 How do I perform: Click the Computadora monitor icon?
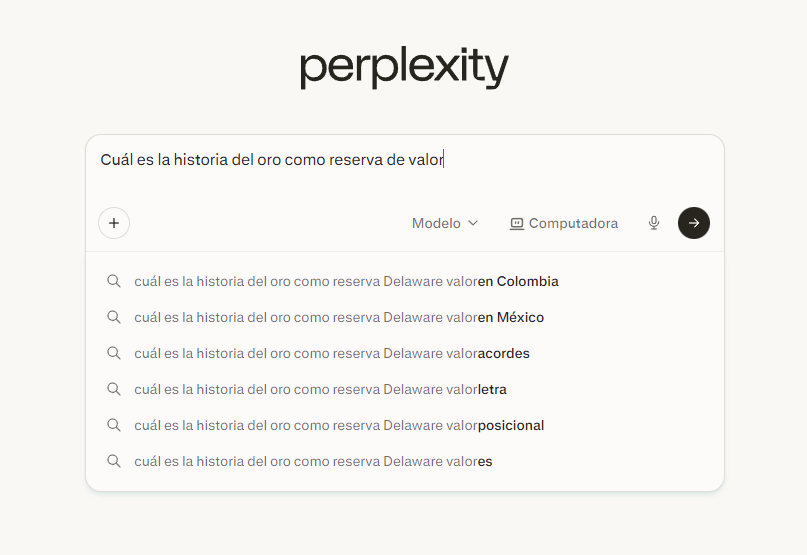click(517, 223)
